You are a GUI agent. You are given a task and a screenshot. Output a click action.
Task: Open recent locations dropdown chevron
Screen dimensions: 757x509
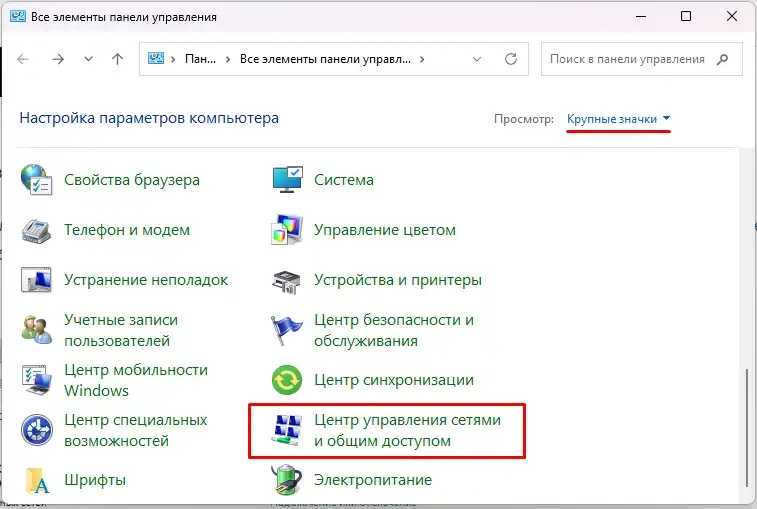click(x=88, y=59)
